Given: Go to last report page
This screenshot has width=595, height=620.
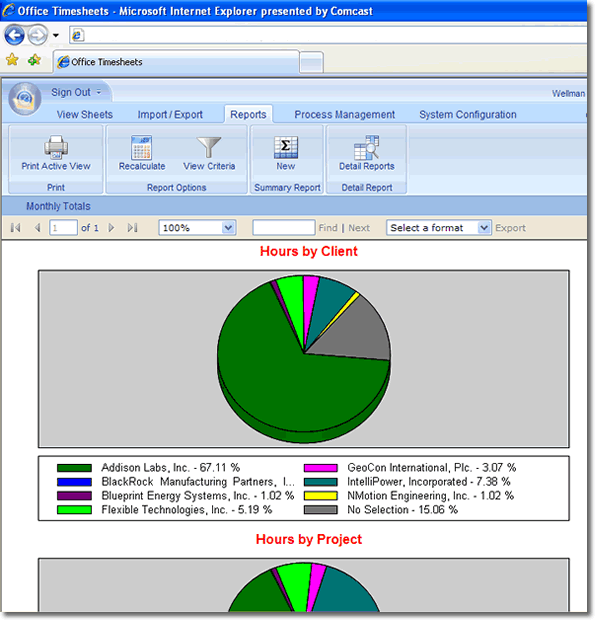Looking at the screenshot, I should 132,227.
